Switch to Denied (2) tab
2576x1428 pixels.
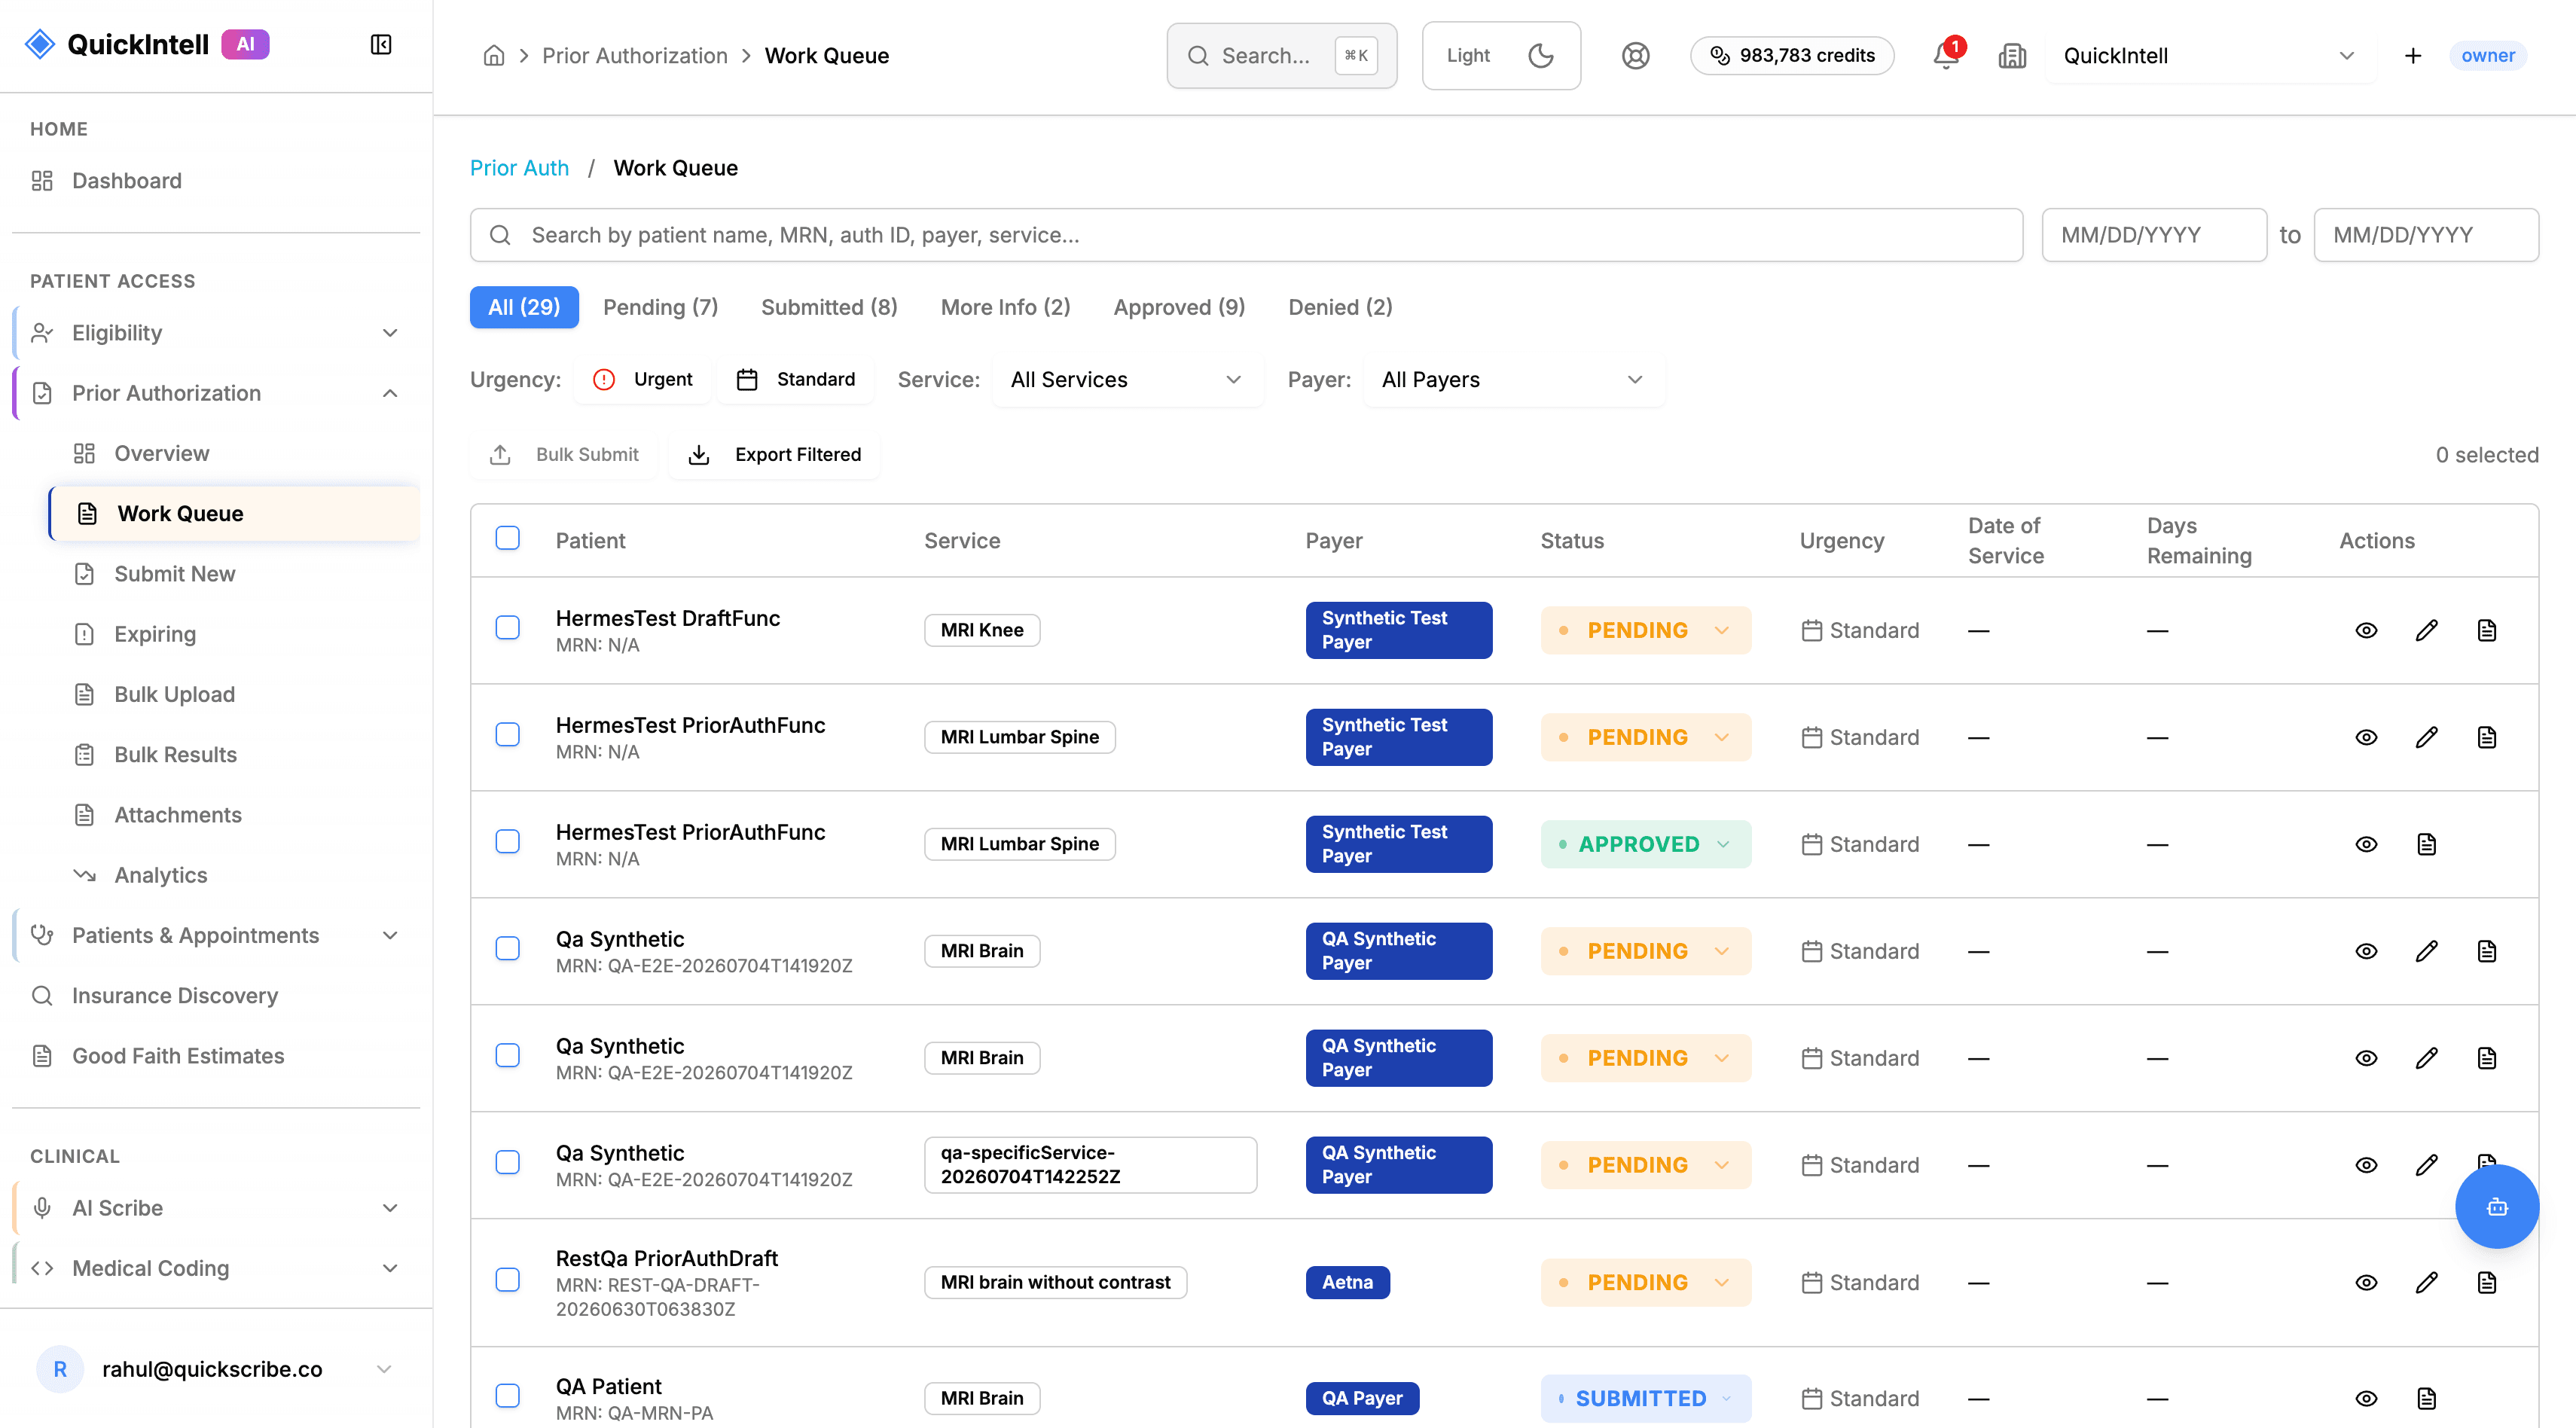(1340, 307)
